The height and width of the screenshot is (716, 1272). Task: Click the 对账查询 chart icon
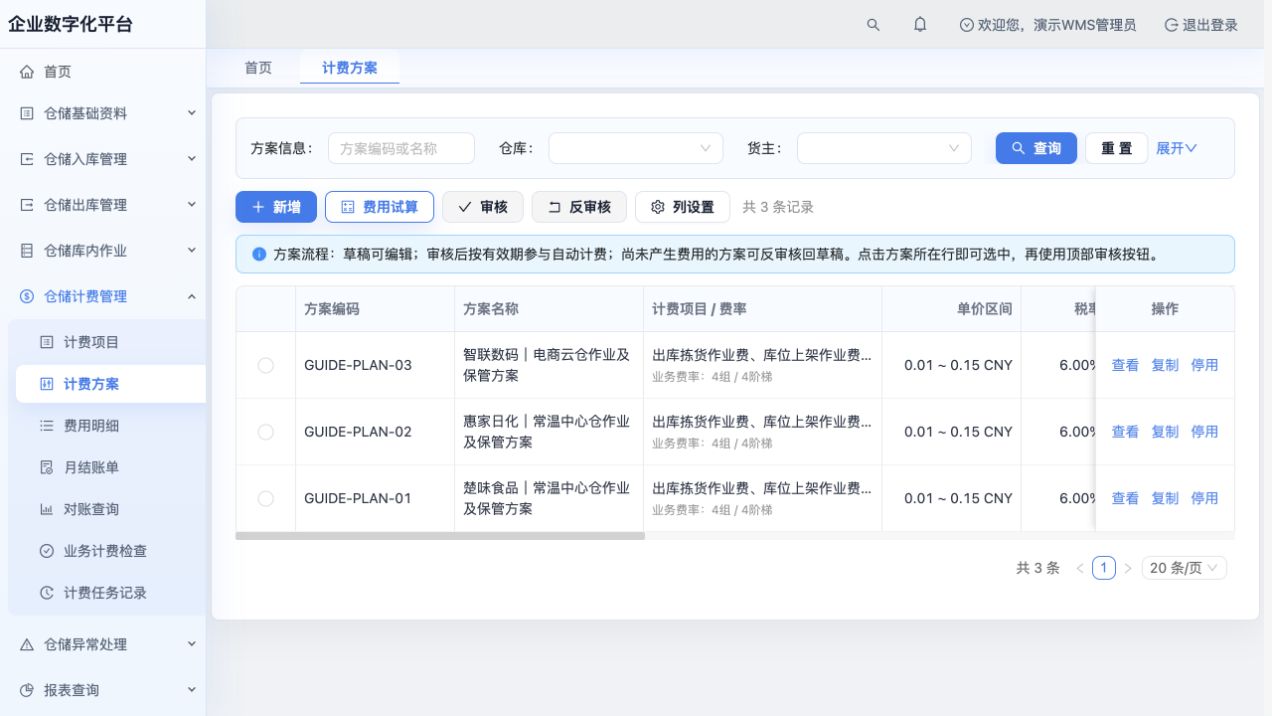[x=46, y=509]
